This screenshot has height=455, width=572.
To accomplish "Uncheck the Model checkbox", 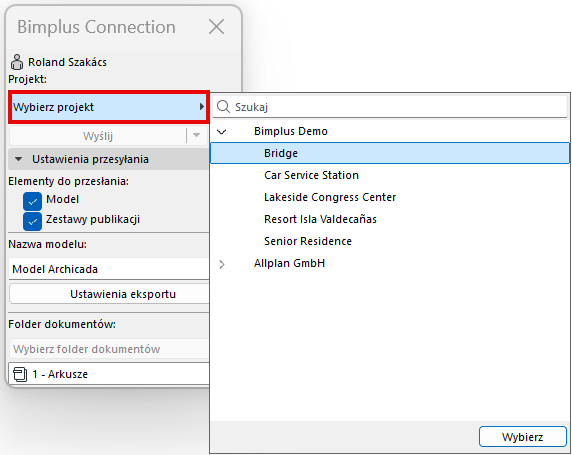I will 32,201.
